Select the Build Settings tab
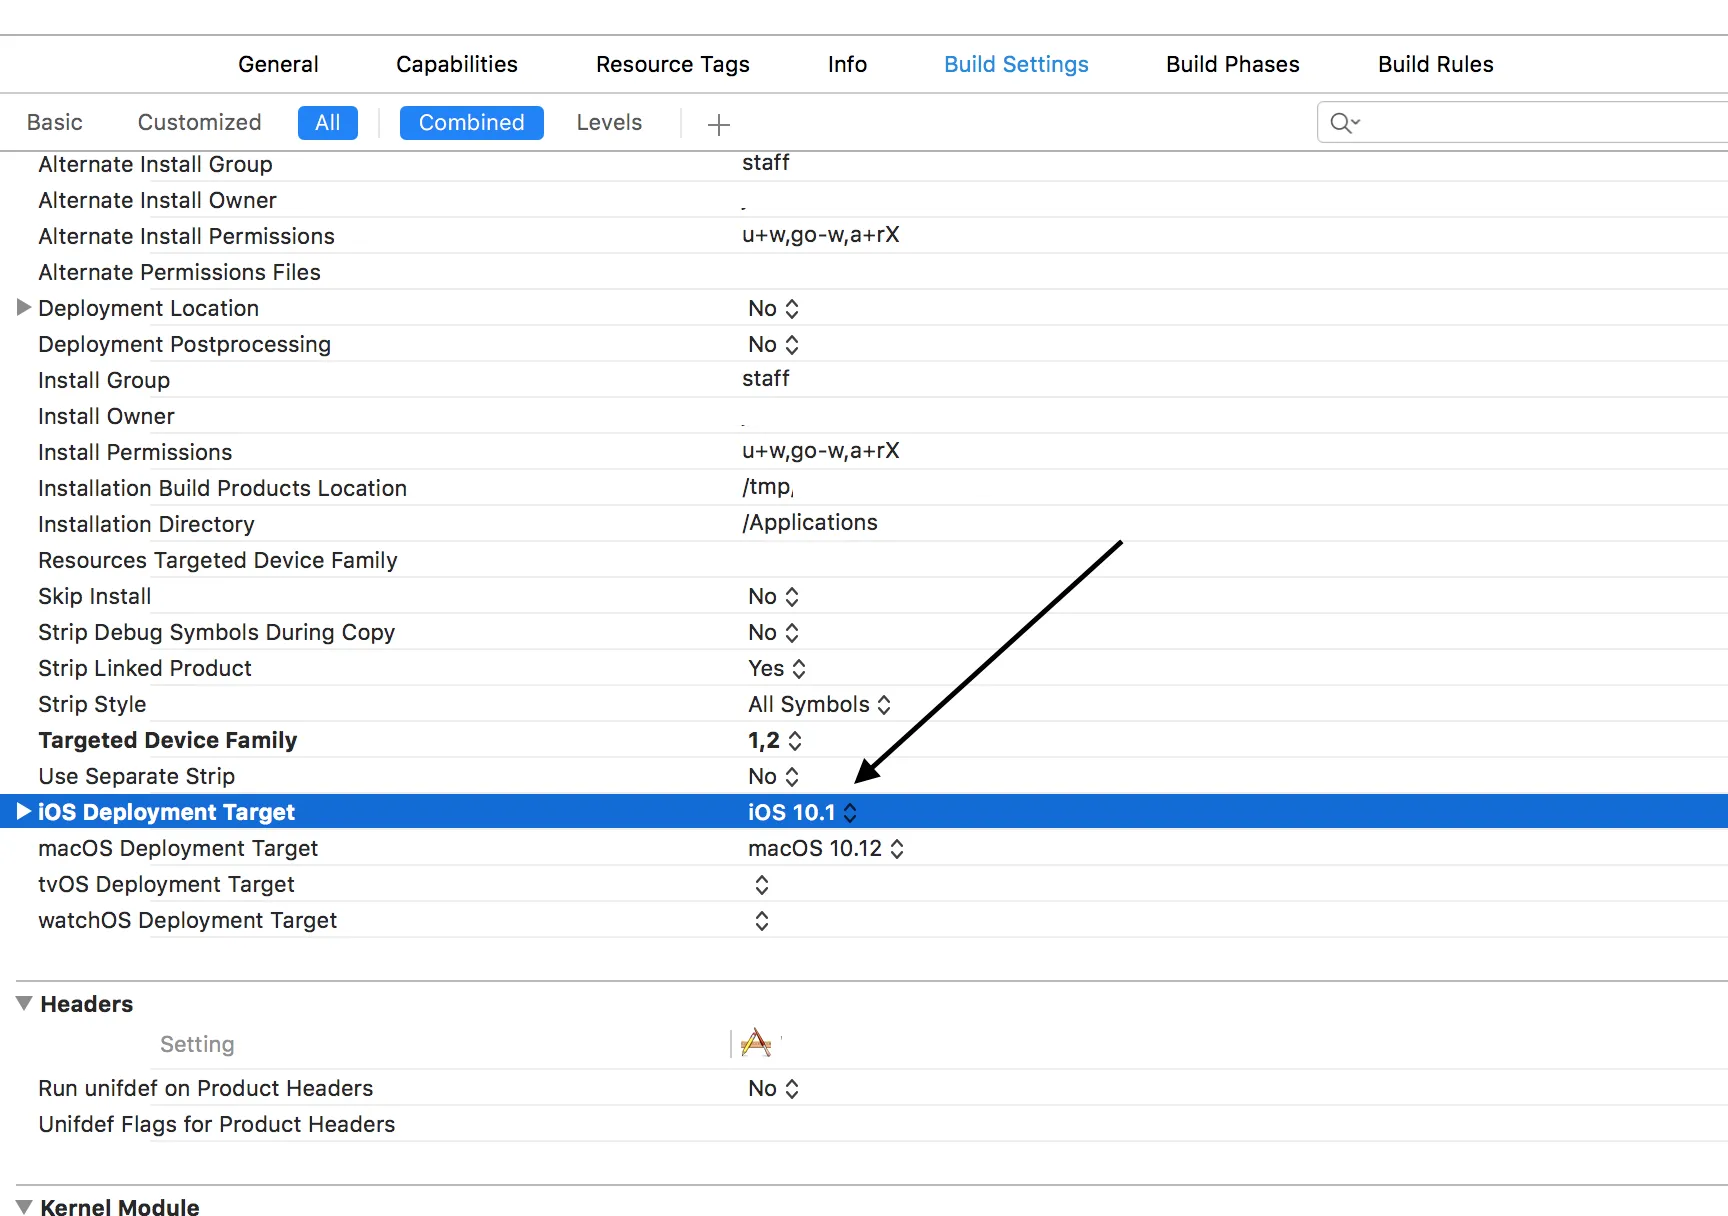 coord(1016,64)
